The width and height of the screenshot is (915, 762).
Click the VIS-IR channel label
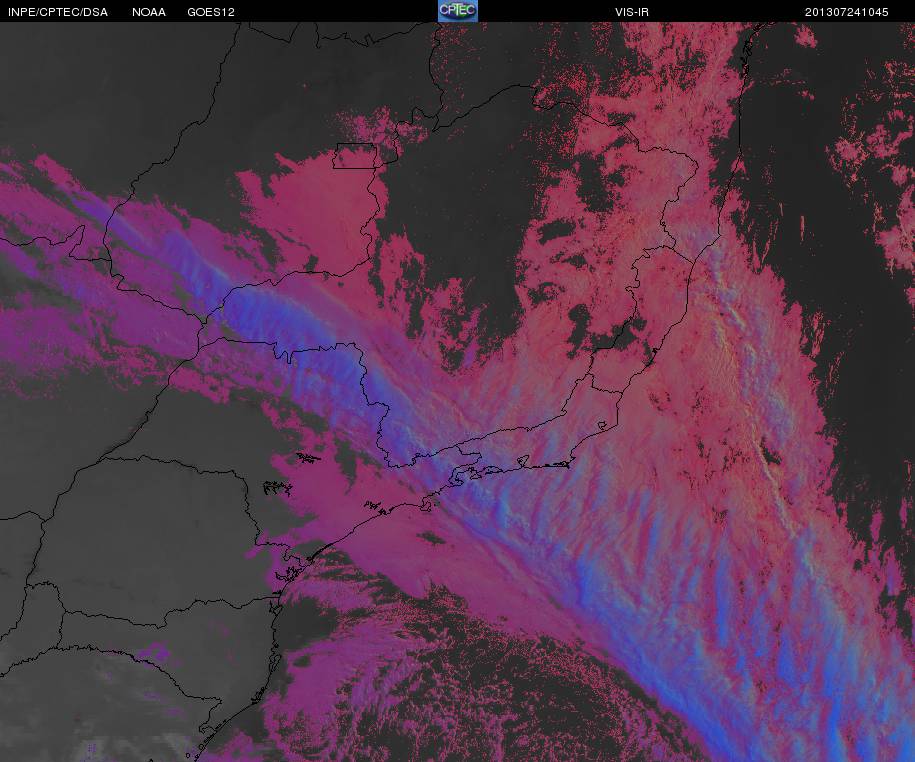click(x=632, y=12)
